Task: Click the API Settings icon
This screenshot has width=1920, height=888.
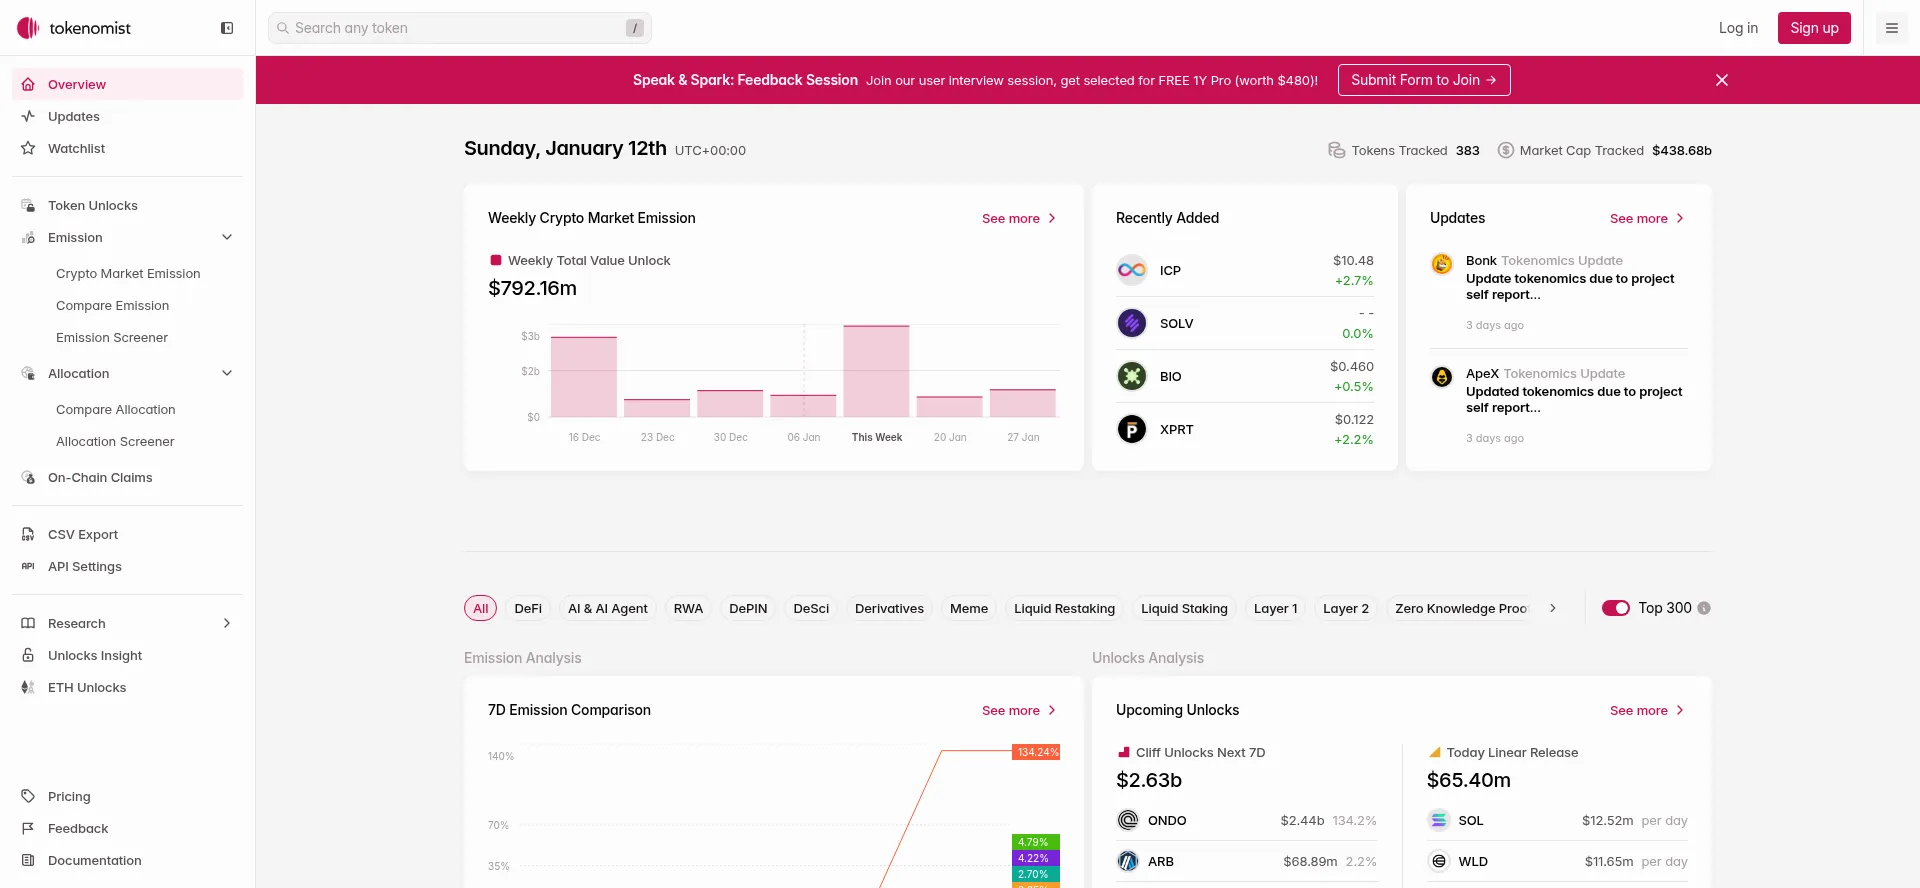Action: tap(28, 566)
